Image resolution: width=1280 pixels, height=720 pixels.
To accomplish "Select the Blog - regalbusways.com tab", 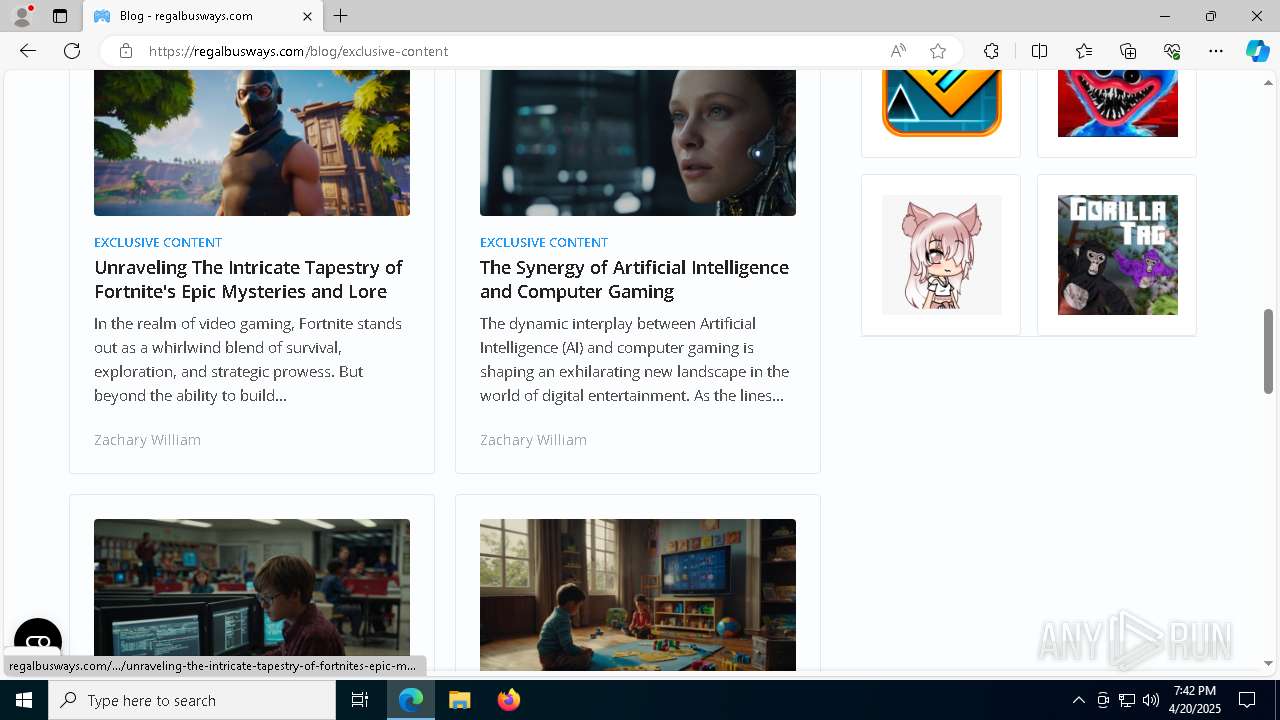I will coord(203,16).
